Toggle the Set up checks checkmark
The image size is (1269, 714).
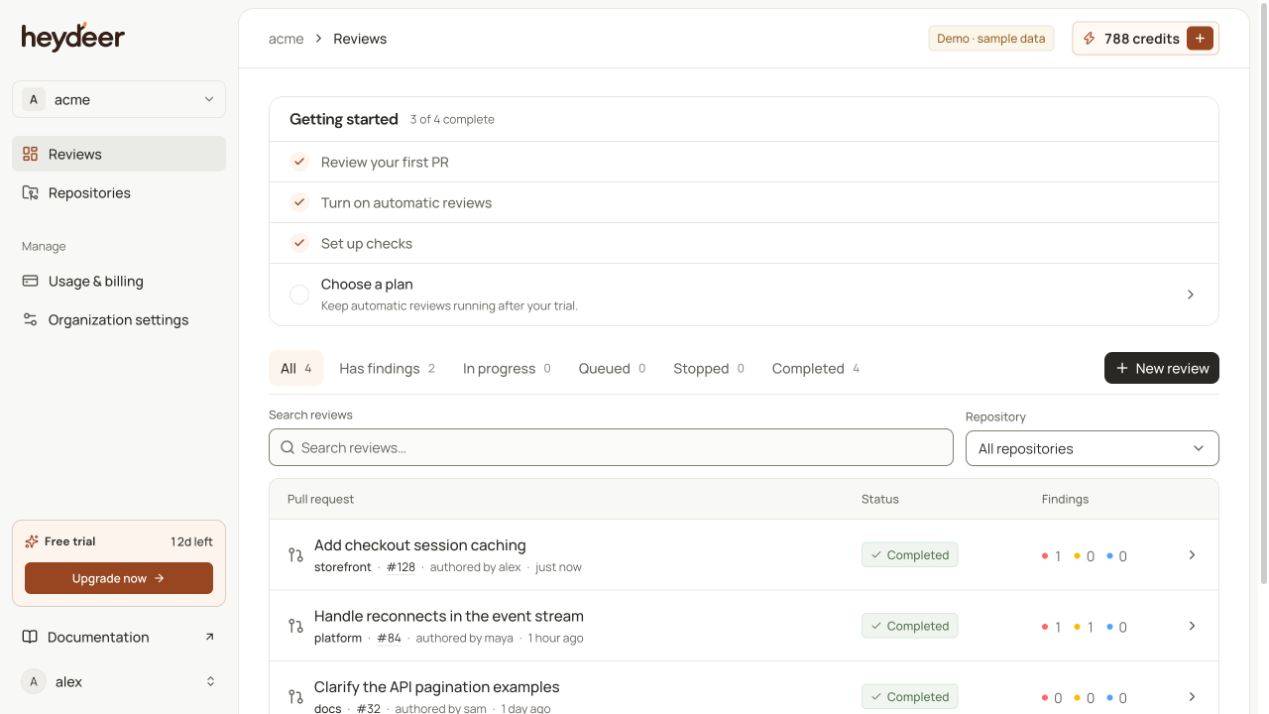pos(299,243)
